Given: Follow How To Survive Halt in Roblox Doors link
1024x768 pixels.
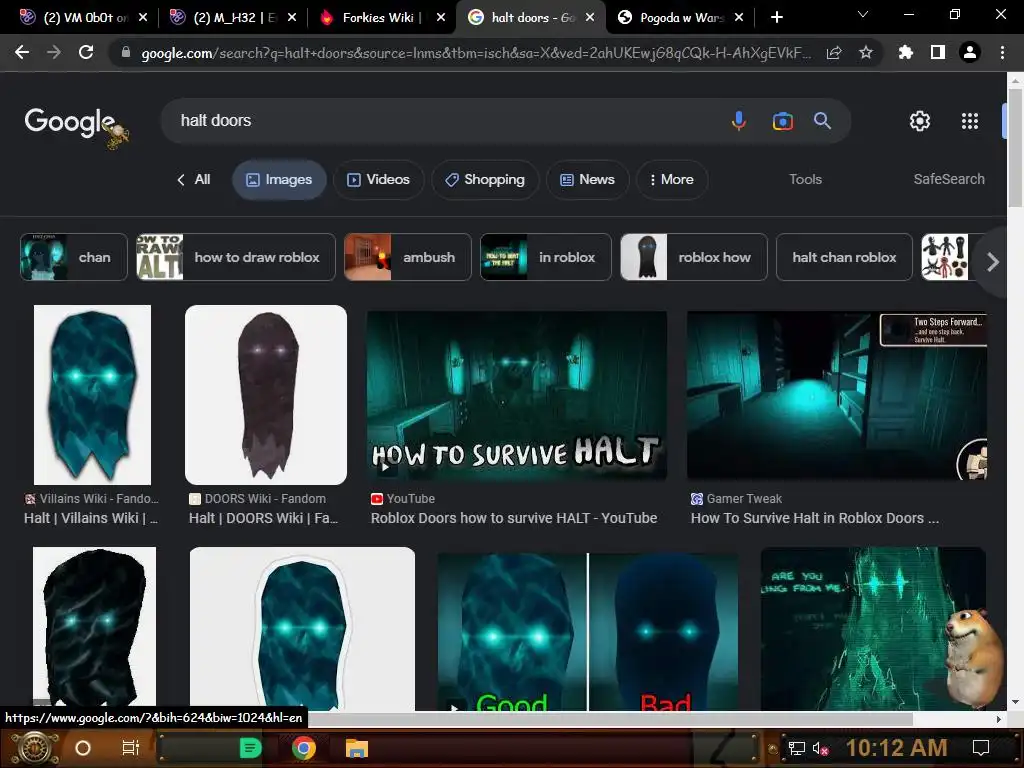Looking at the screenshot, I should point(814,519).
